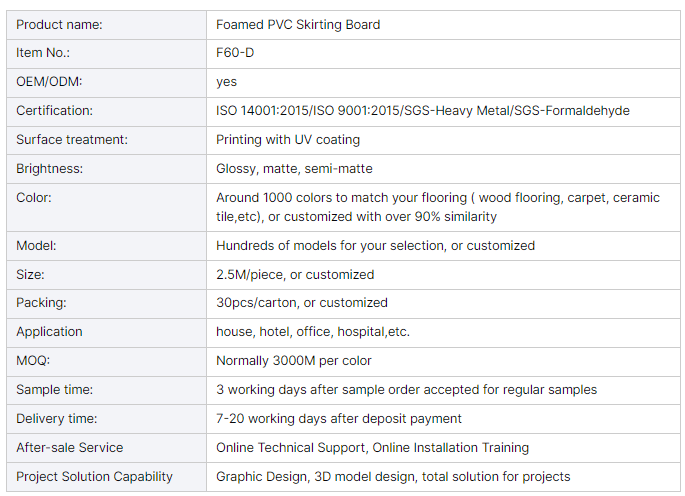The width and height of the screenshot is (685, 496).
Task: Click the 'Sample time:' label
Action: pos(58,390)
